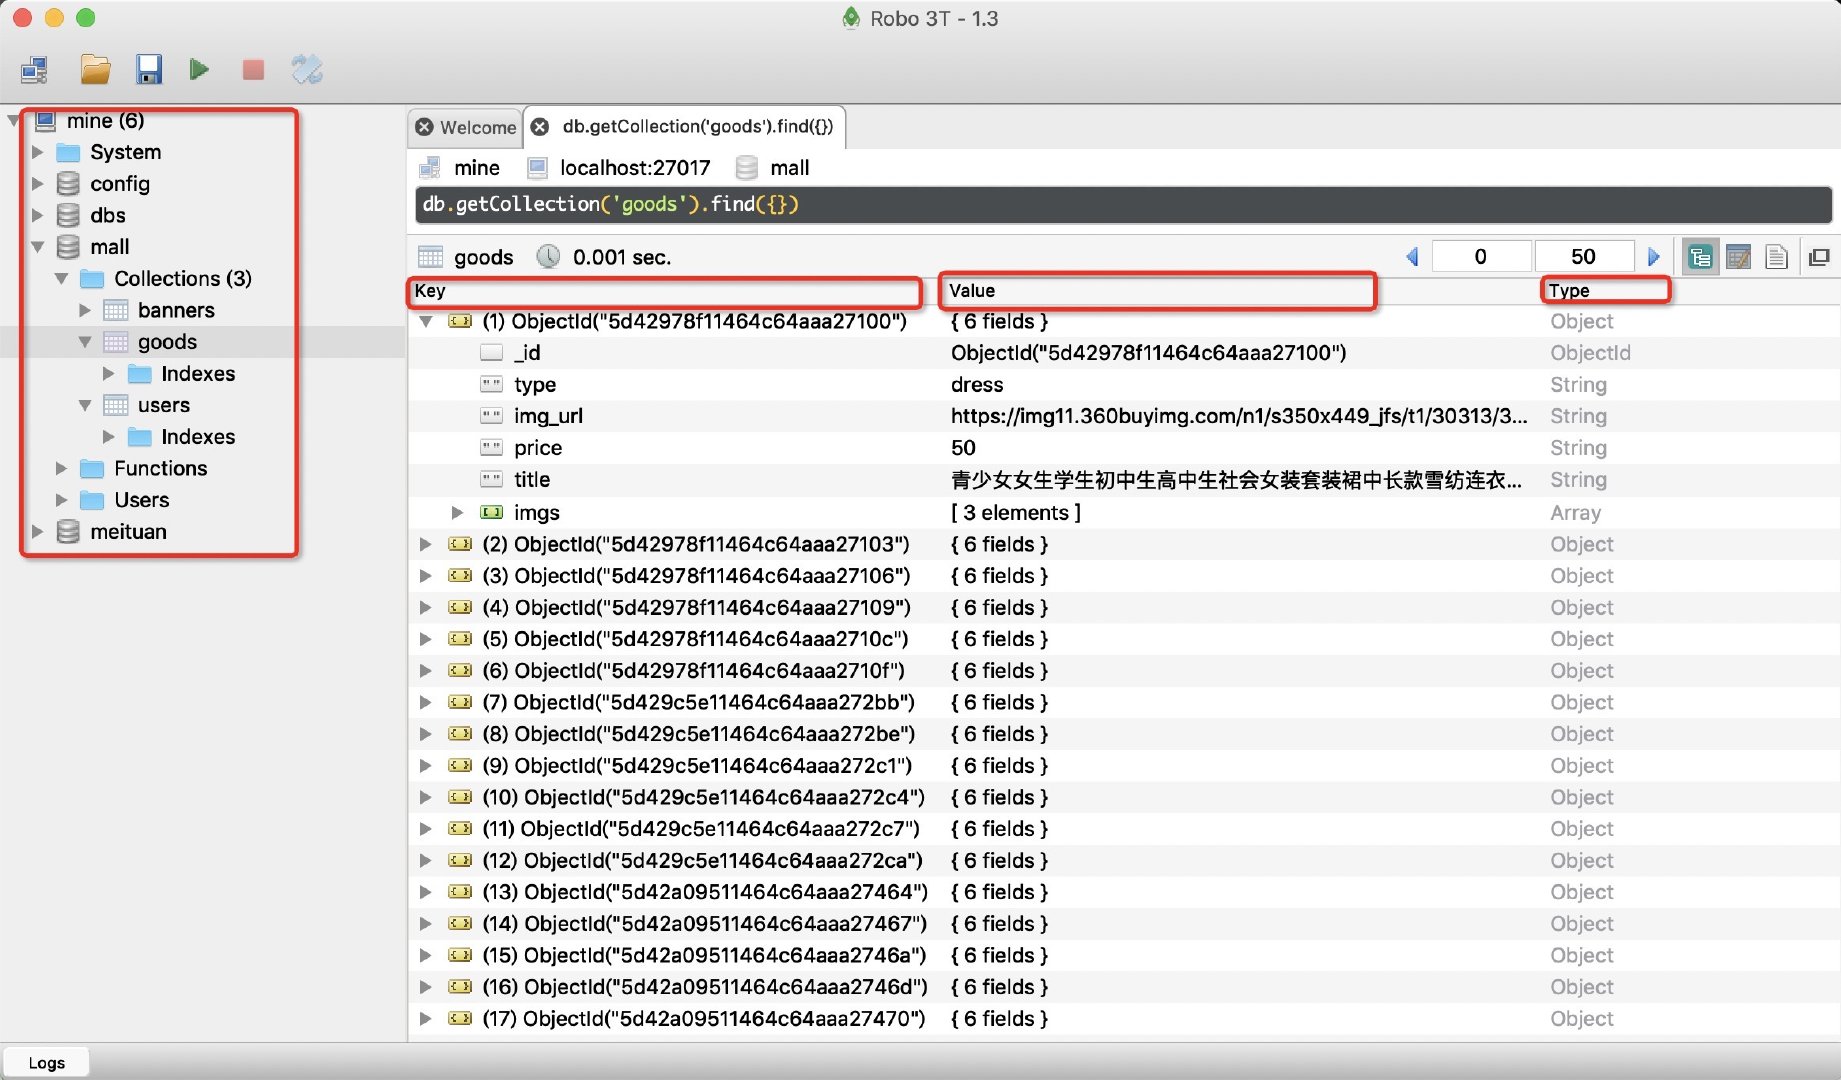The width and height of the screenshot is (1841, 1080).
Task: Stop query execution with red stop icon
Action: click(x=252, y=69)
